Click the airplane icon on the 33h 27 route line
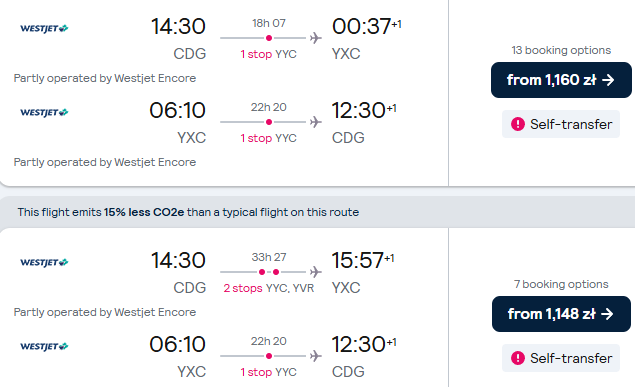635x387 pixels. point(315,272)
